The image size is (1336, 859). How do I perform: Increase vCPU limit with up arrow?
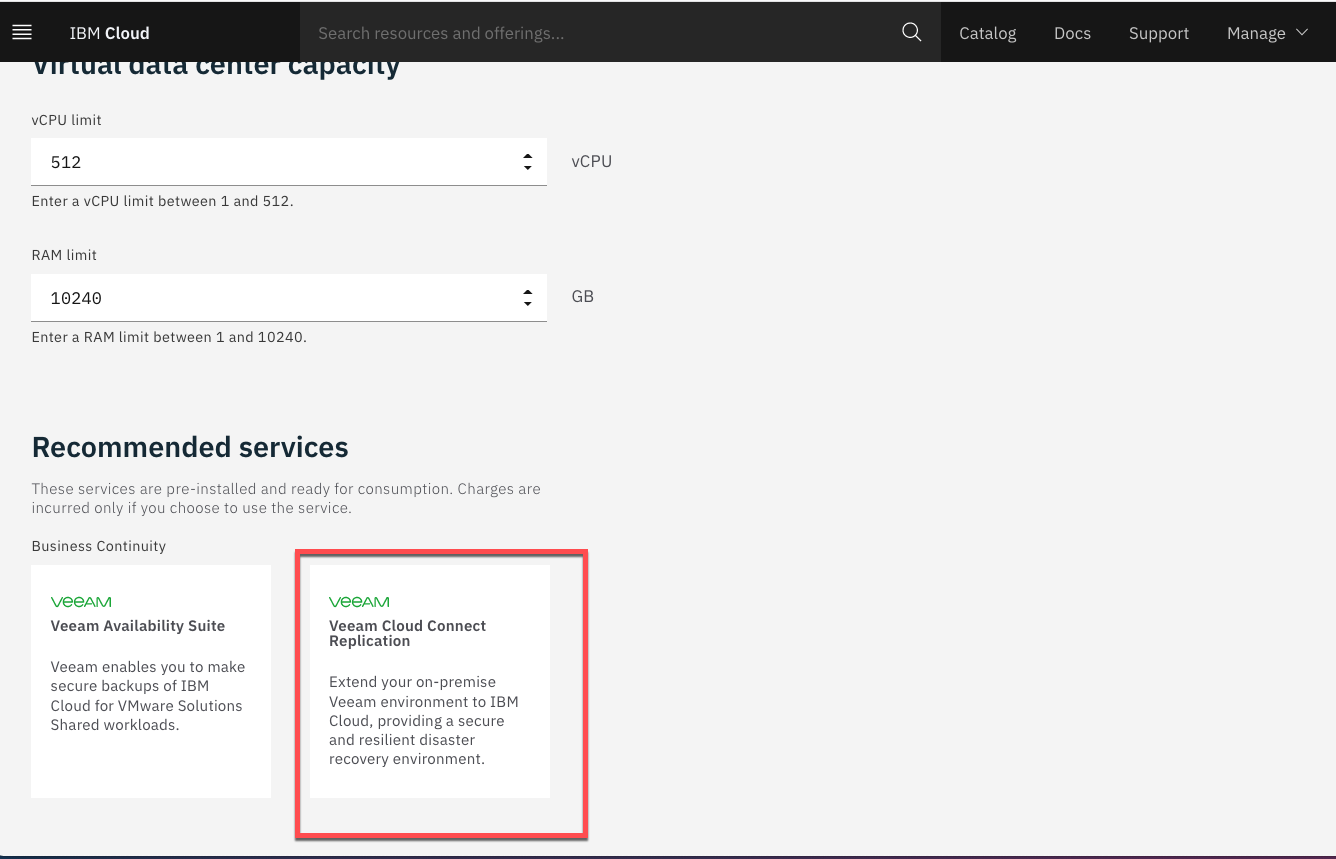(527, 156)
